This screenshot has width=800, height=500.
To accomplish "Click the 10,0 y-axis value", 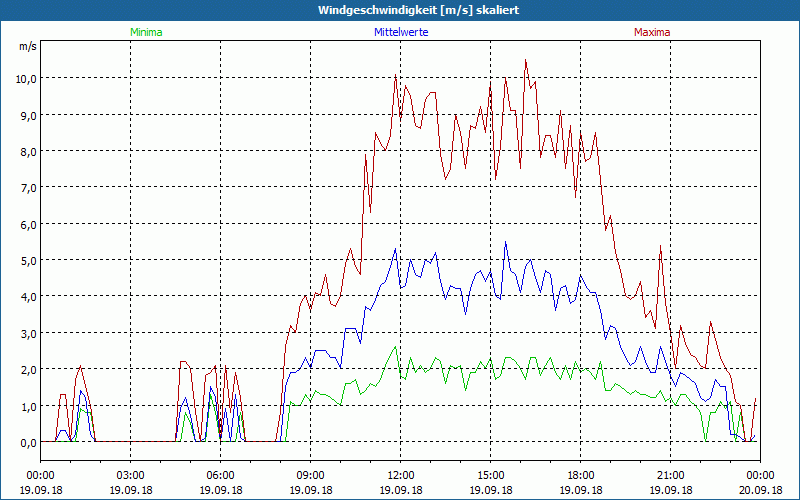I will pos(27,79).
